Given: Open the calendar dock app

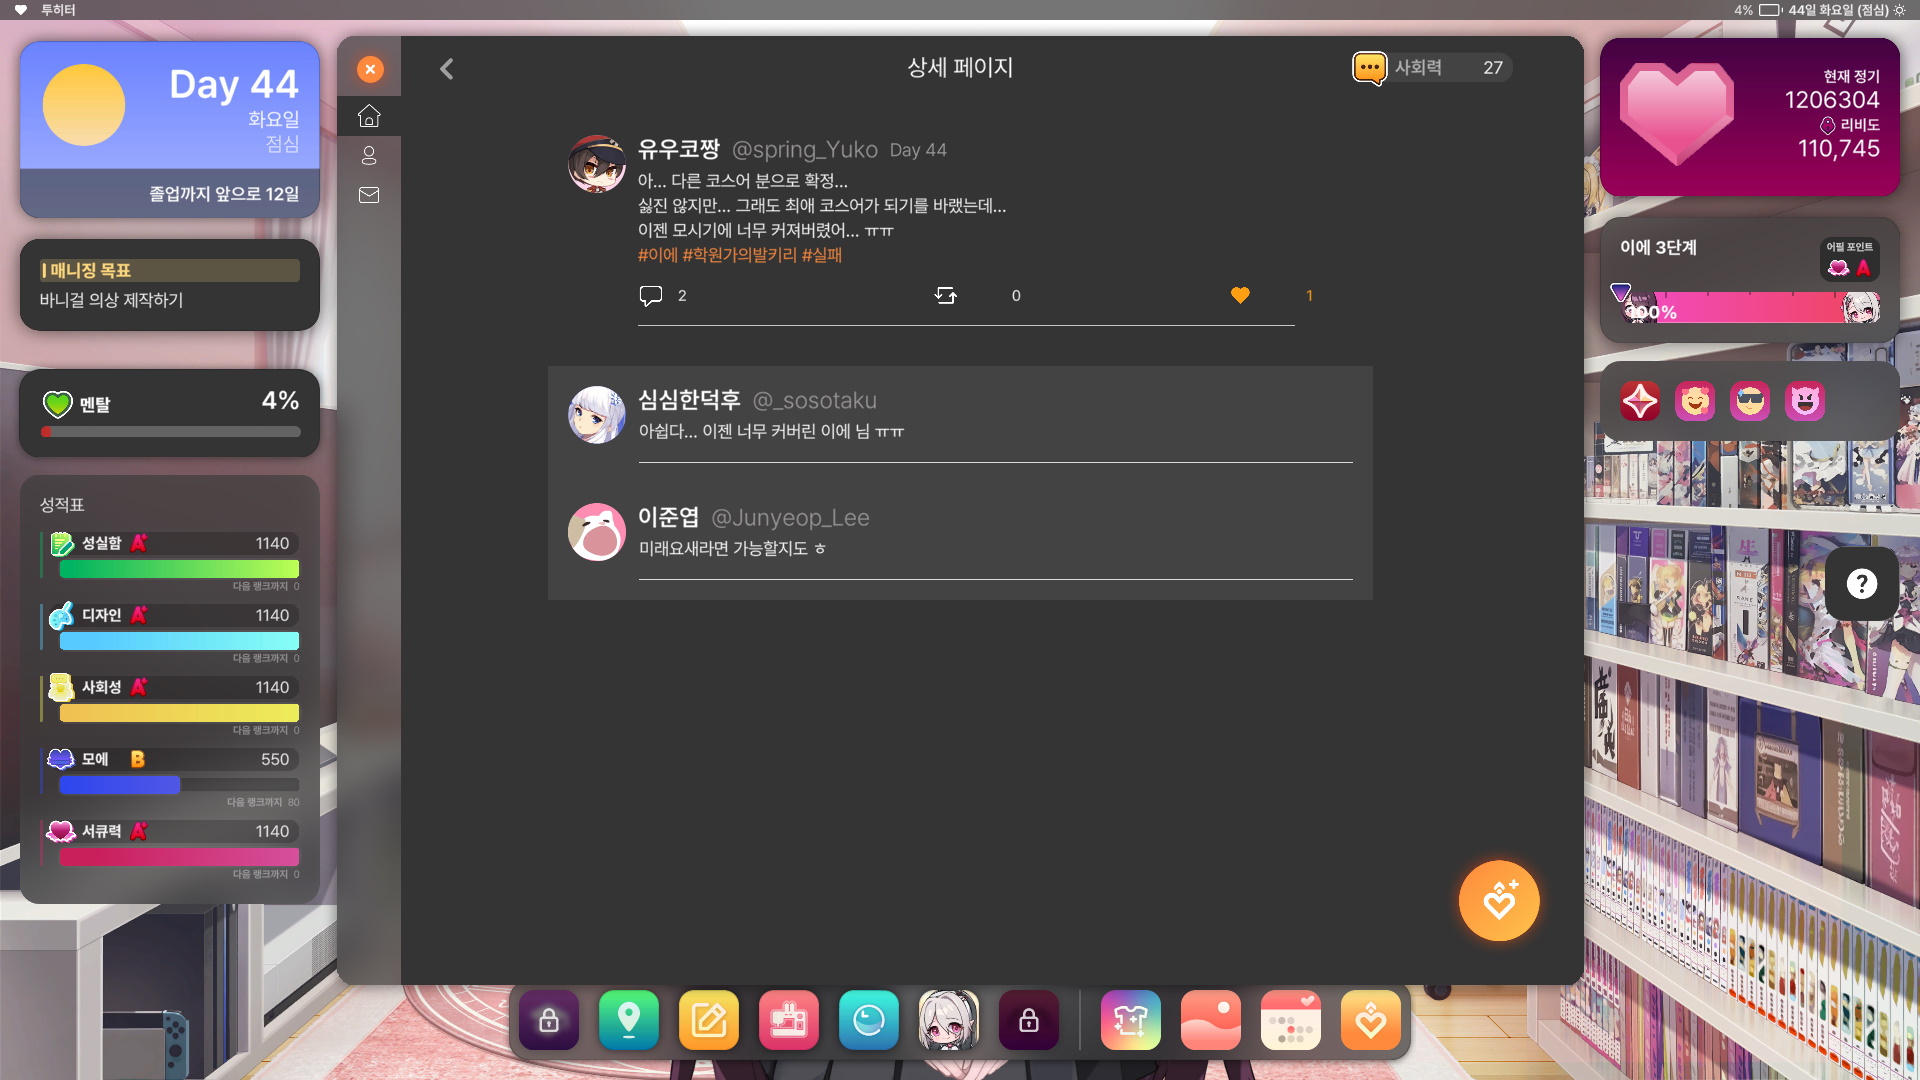Looking at the screenshot, I should (x=1291, y=1020).
